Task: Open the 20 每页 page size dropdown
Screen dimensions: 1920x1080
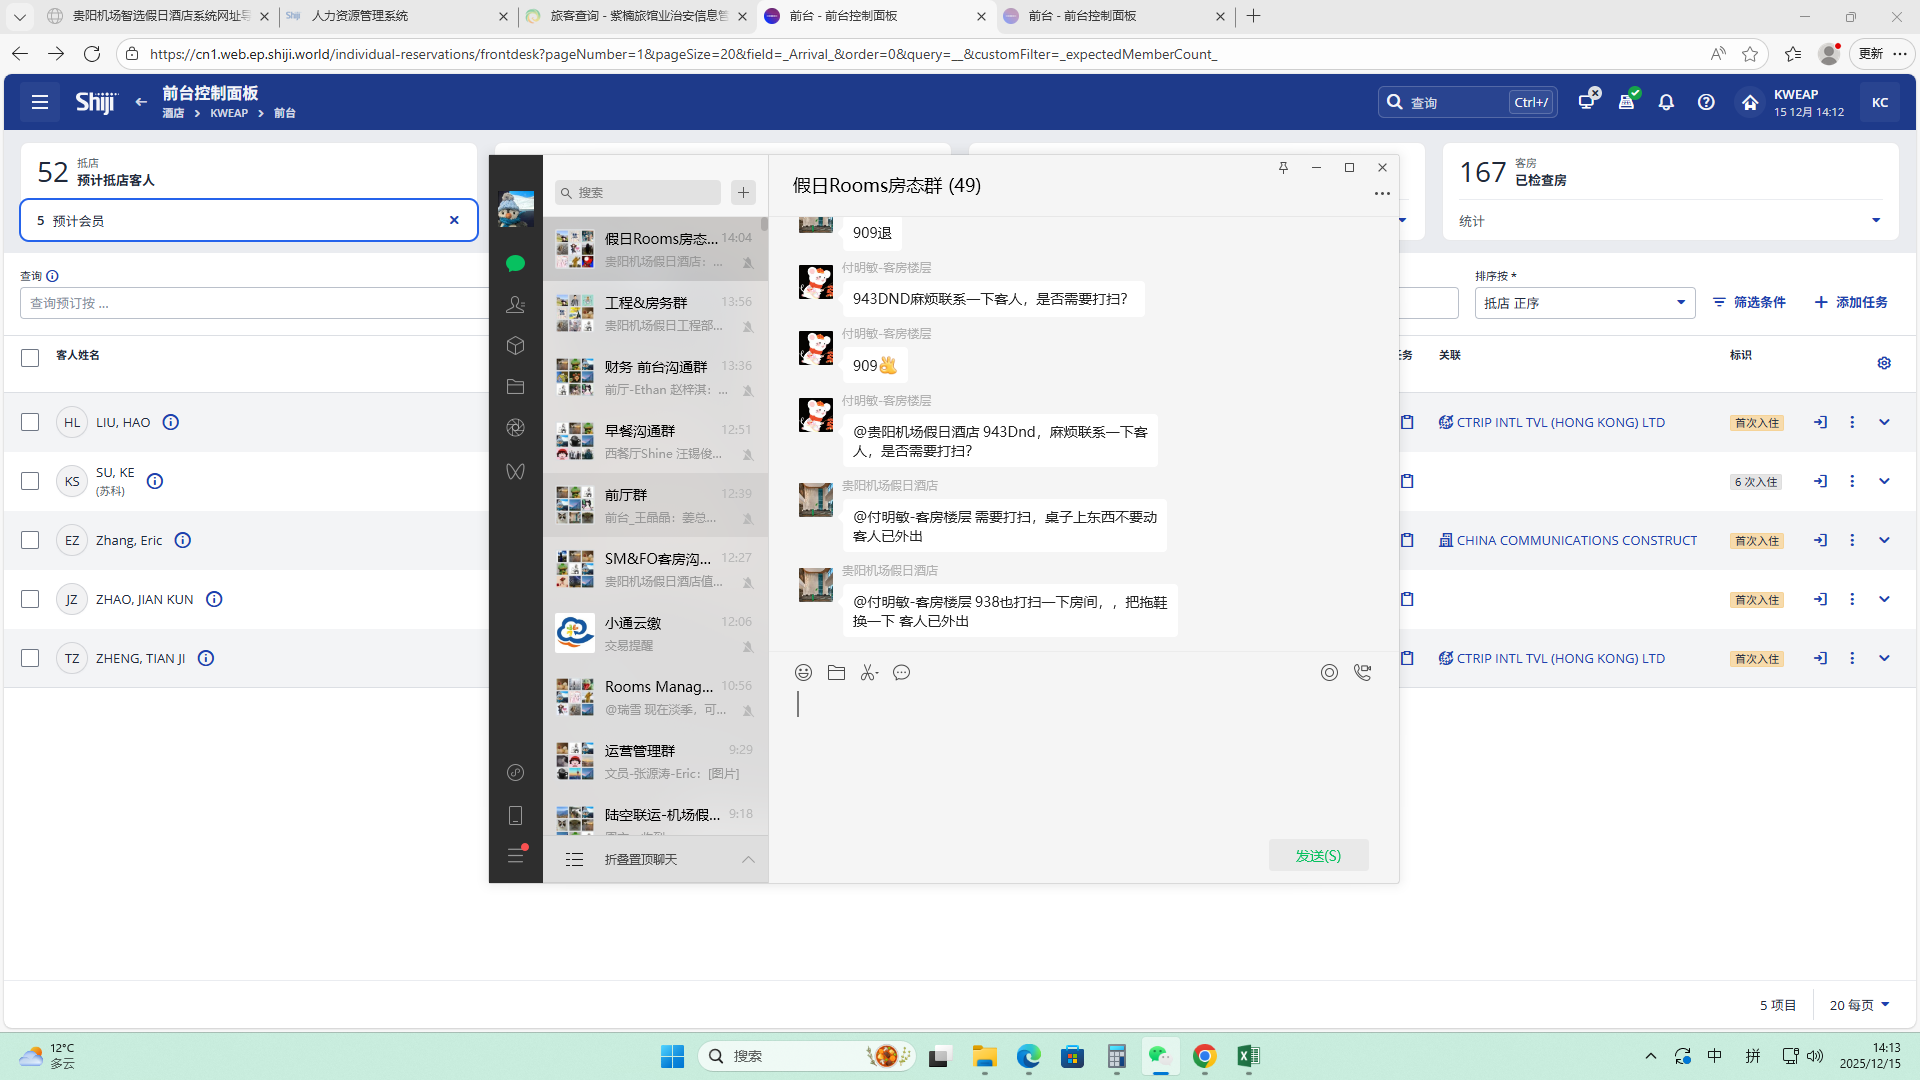Action: (1859, 1005)
